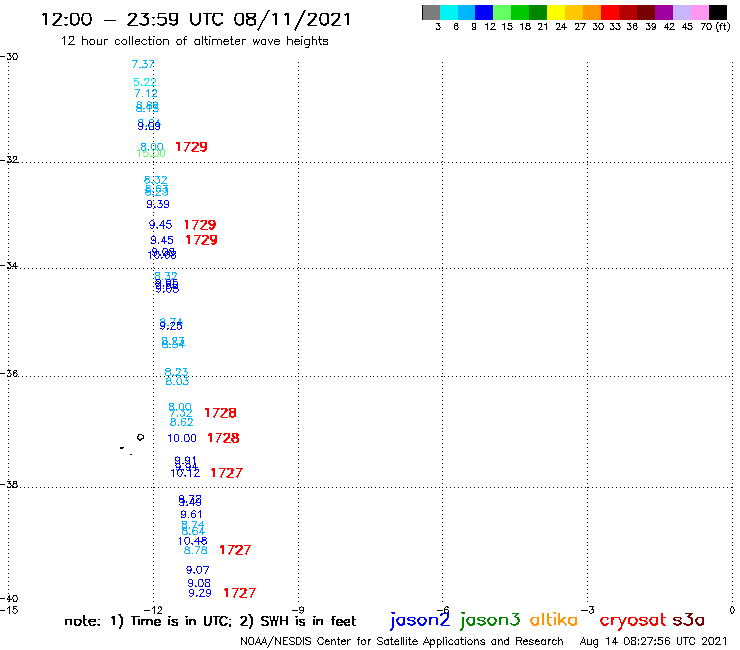
Task: Click the wave height value 8.76
Action: pyautogui.click(x=195, y=550)
